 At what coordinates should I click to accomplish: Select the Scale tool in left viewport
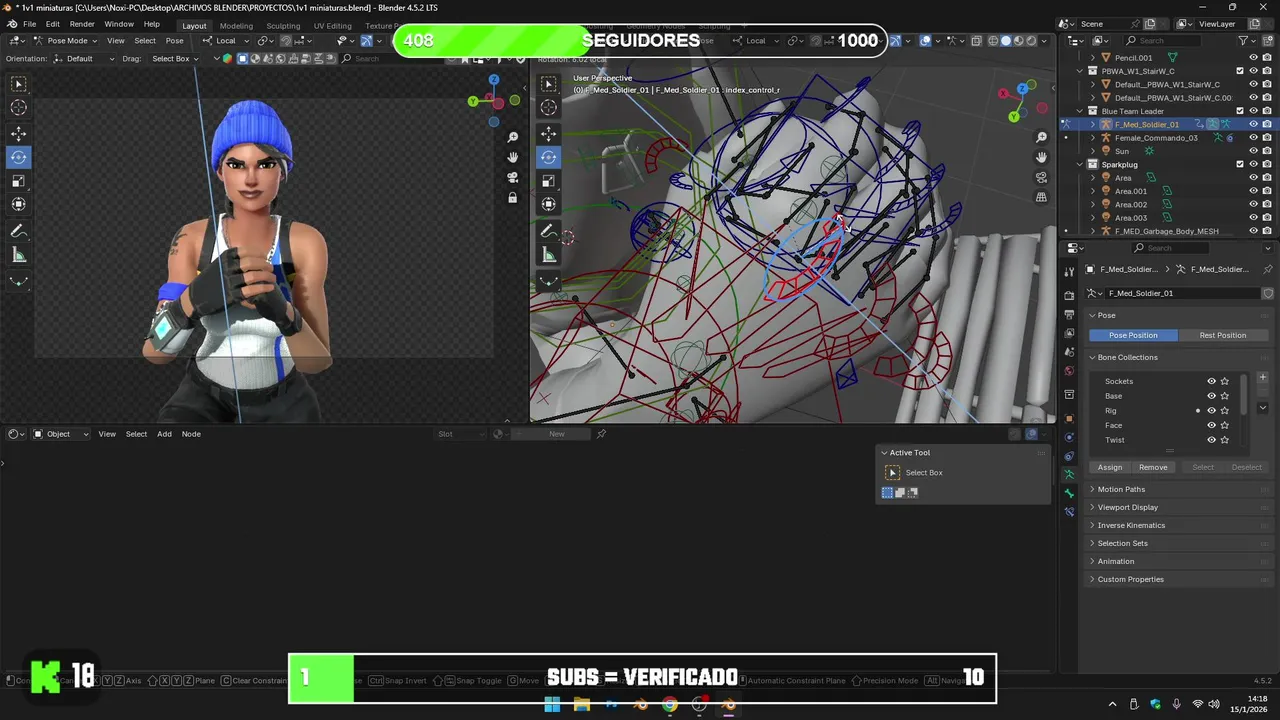pos(18,181)
